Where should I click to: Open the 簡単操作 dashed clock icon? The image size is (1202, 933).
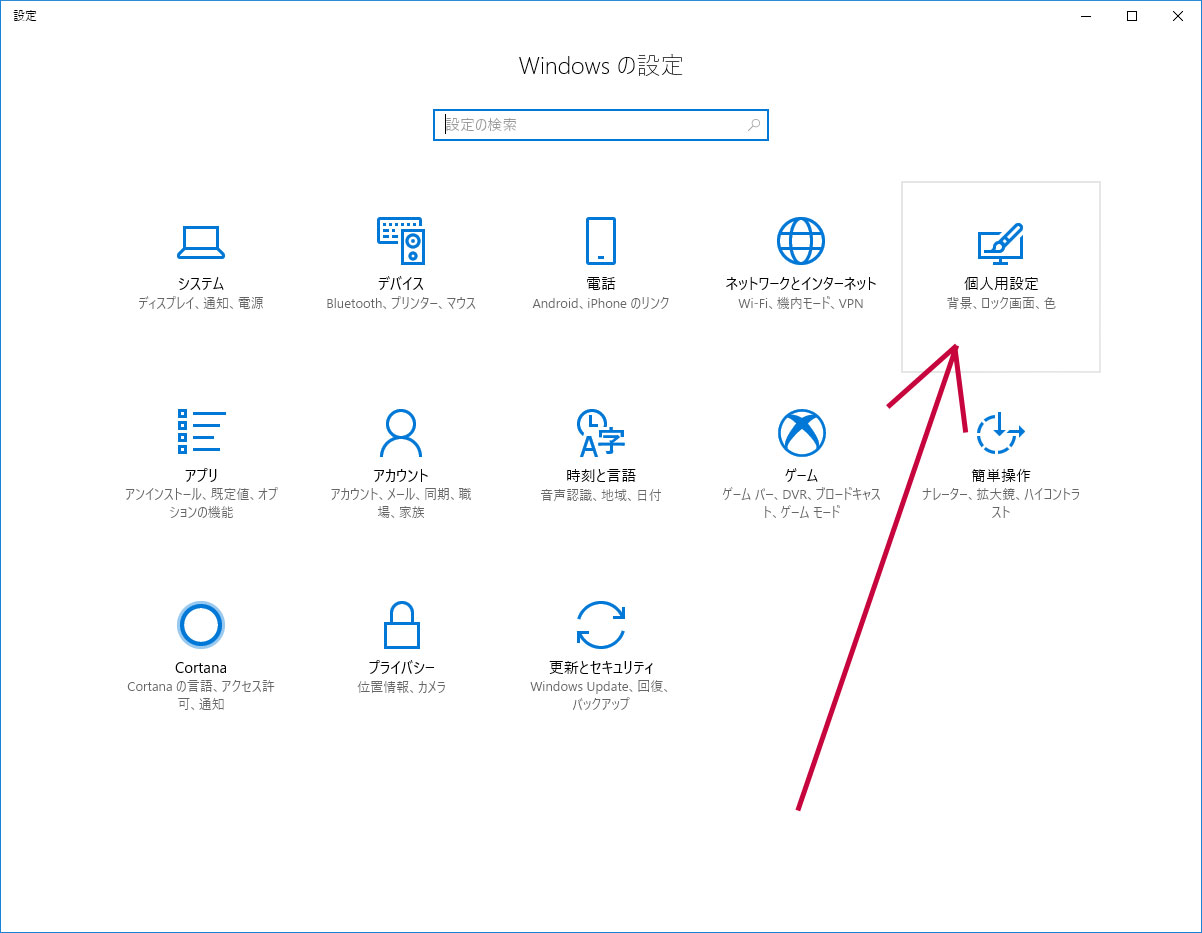(x=1001, y=432)
